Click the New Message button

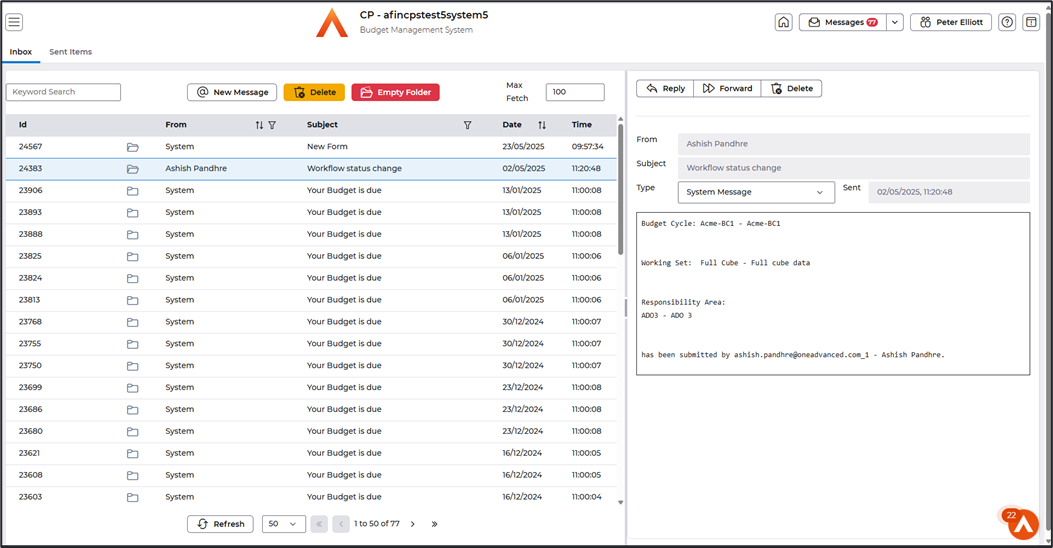[232, 92]
